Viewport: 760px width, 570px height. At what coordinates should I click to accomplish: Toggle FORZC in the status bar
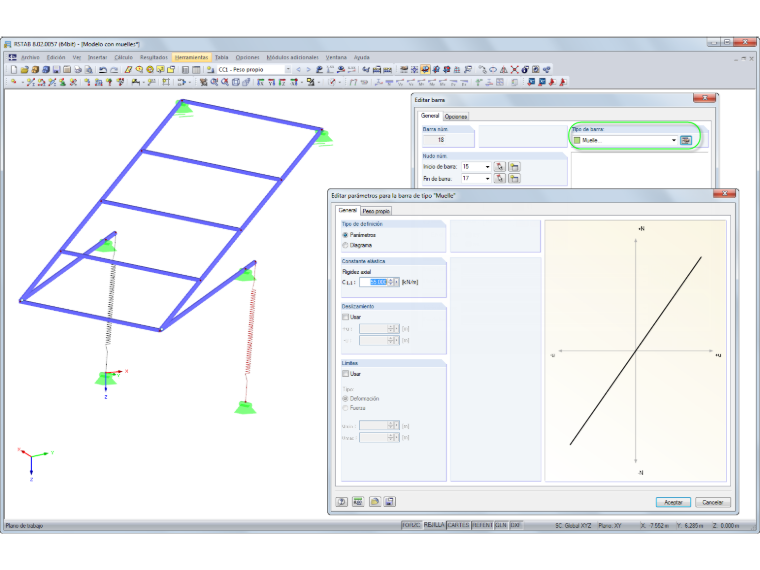(x=411, y=525)
